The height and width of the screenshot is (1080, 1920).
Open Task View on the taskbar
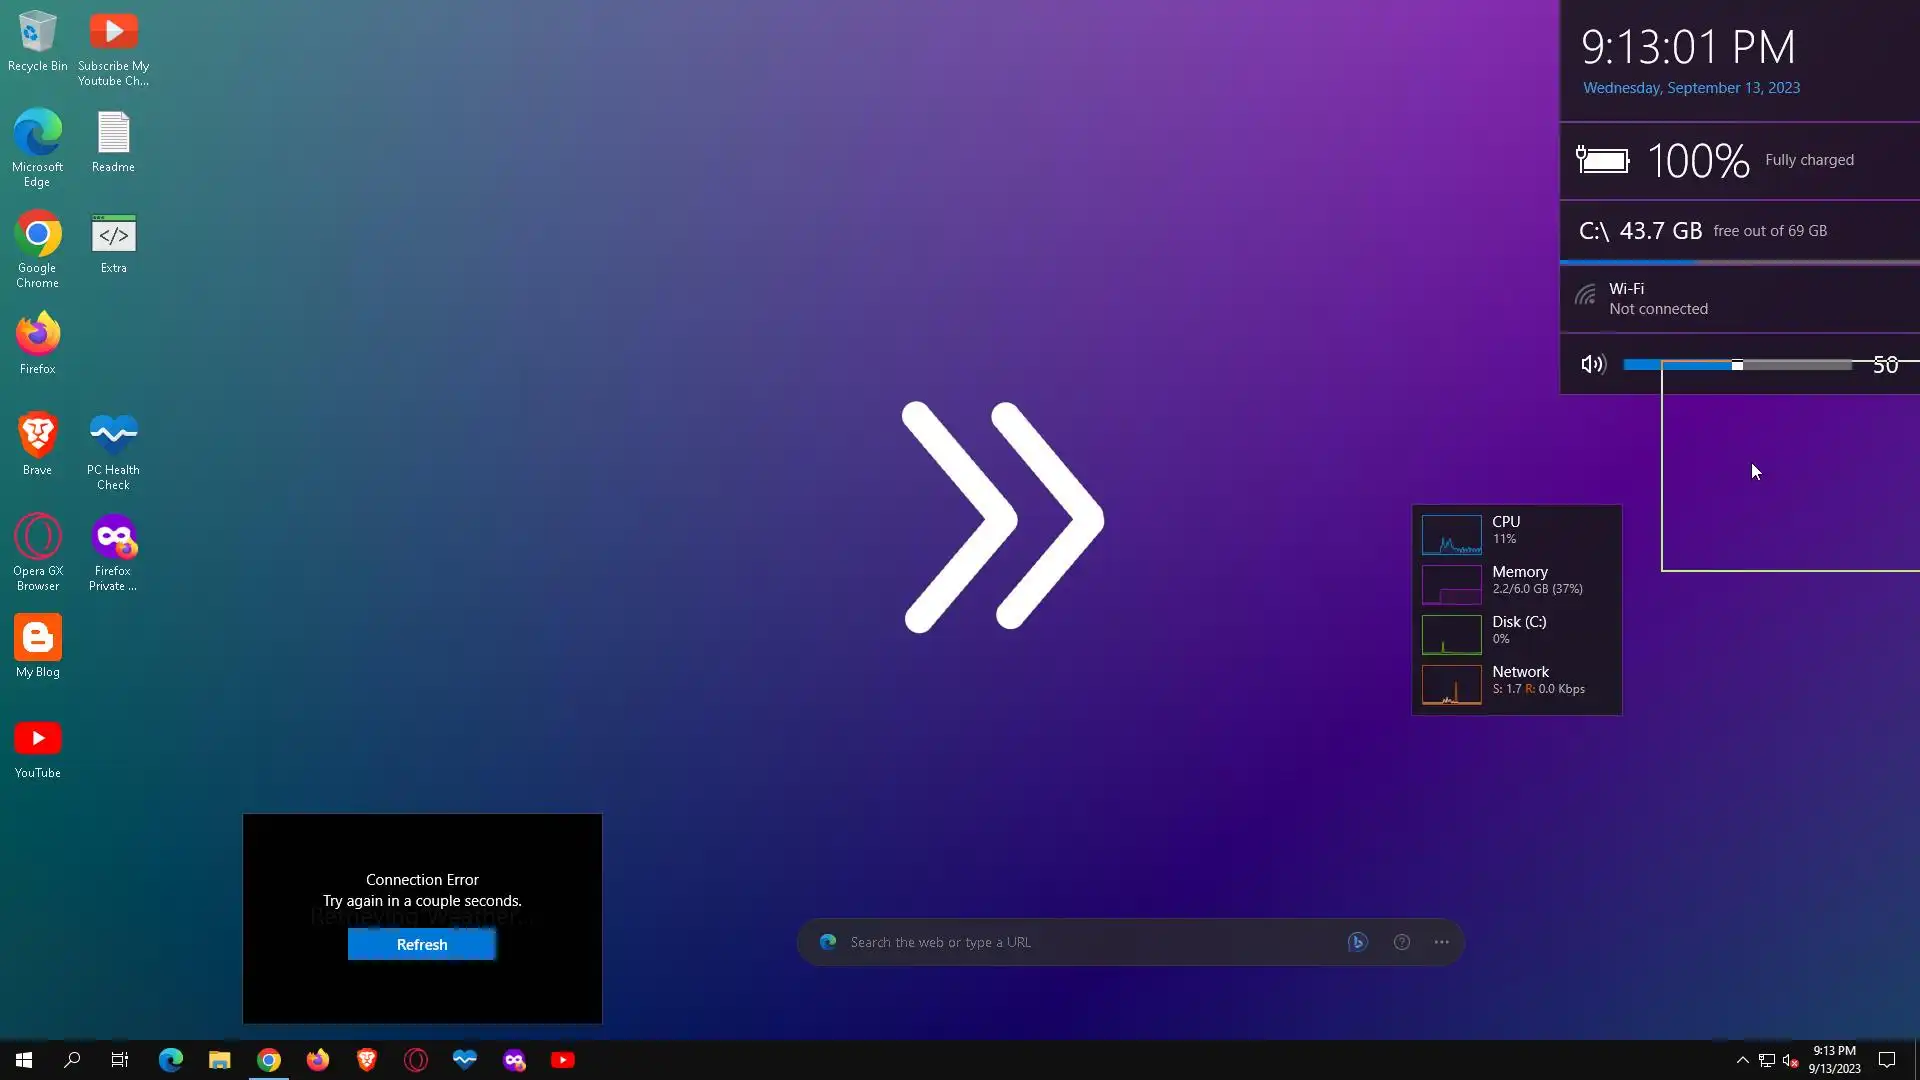click(120, 1060)
